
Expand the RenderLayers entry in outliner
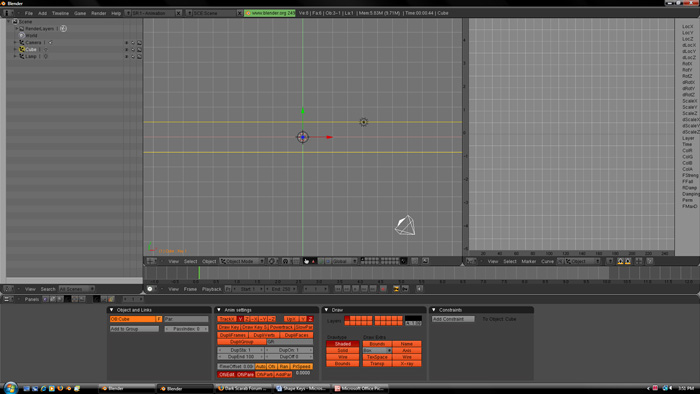17,29
